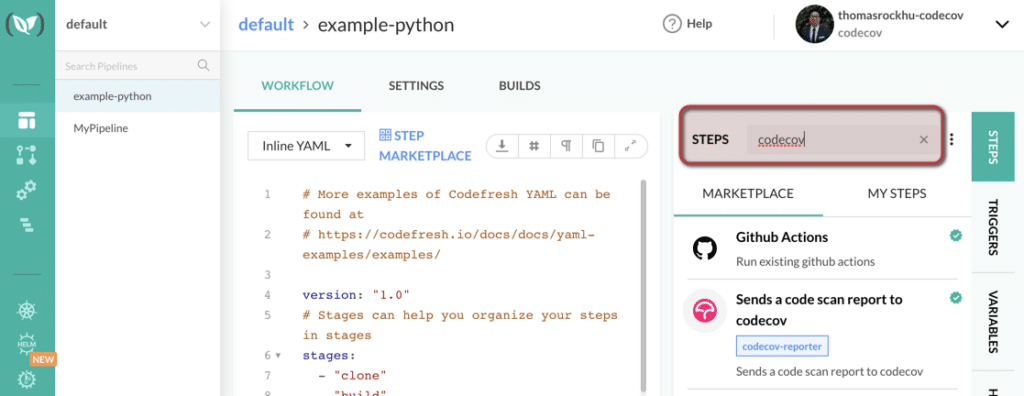
Task: Click the codecov-reporter tag
Action: (x=782, y=346)
